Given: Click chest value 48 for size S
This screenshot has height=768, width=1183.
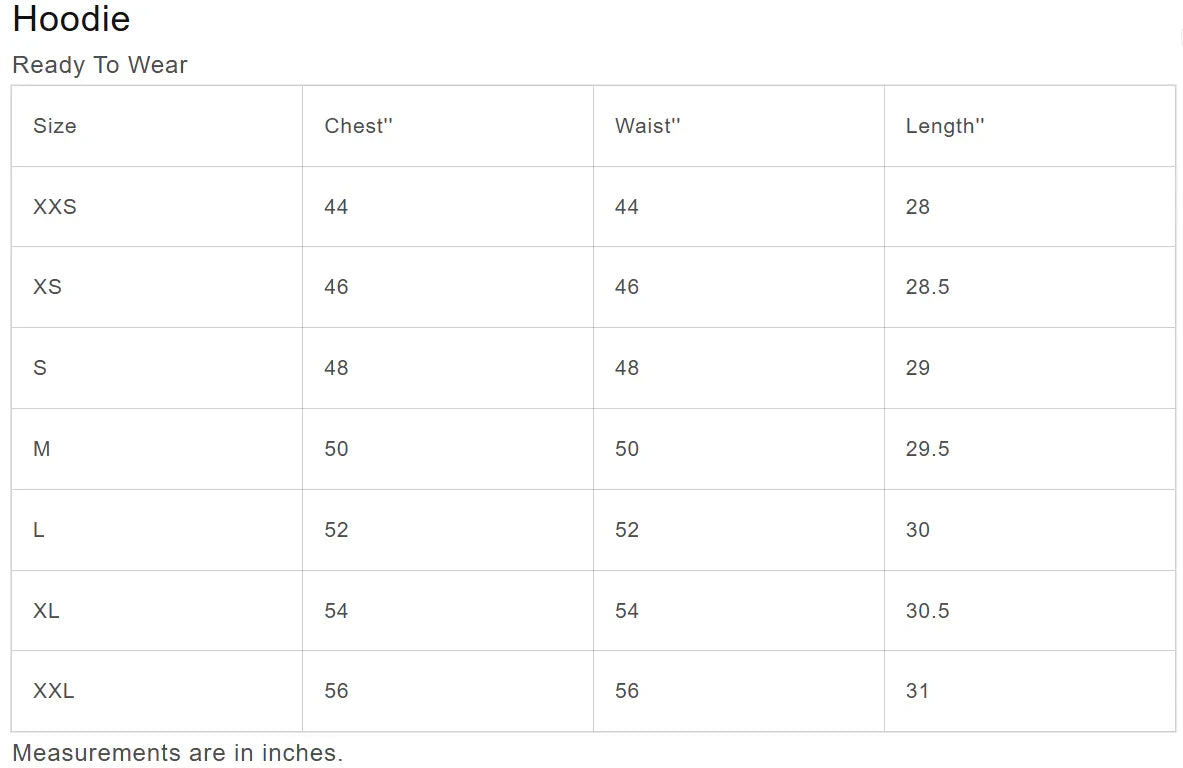Looking at the screenshot, I should (x=336, y=368).
